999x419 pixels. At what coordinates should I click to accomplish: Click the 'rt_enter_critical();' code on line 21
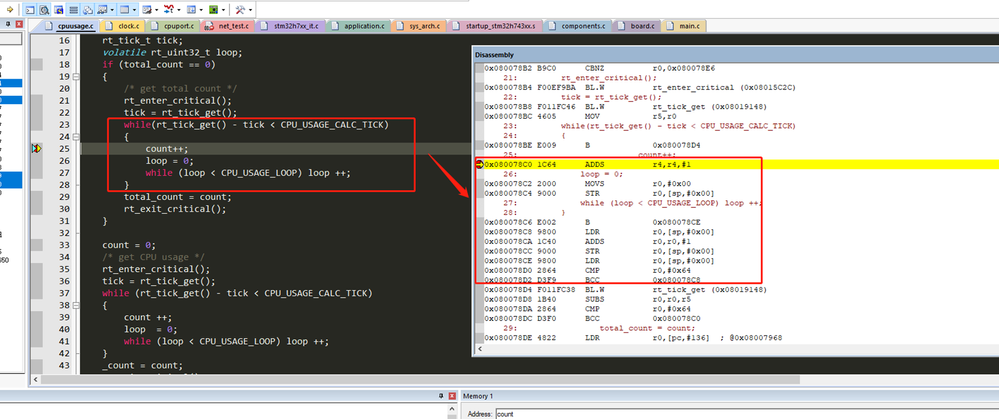178,101
